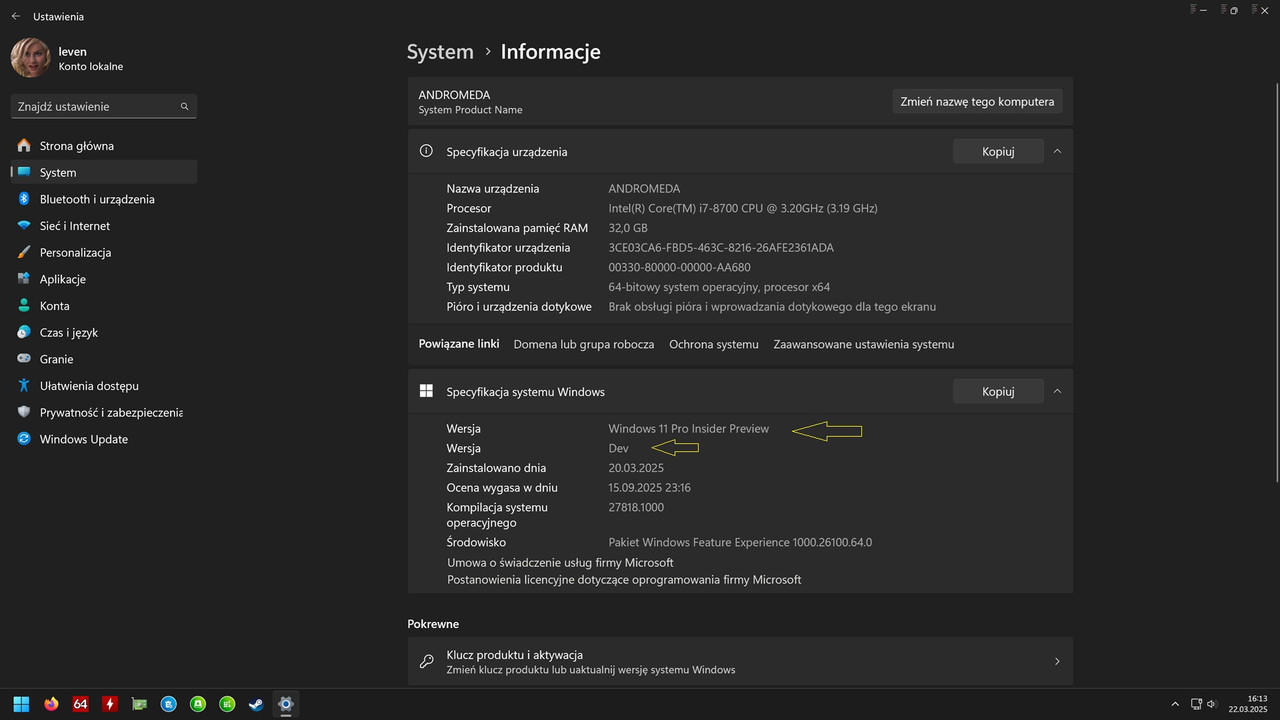Select Pakiet Windows Feature Experience value
This screenshot has height=720, width=1280.
[740, 543]
